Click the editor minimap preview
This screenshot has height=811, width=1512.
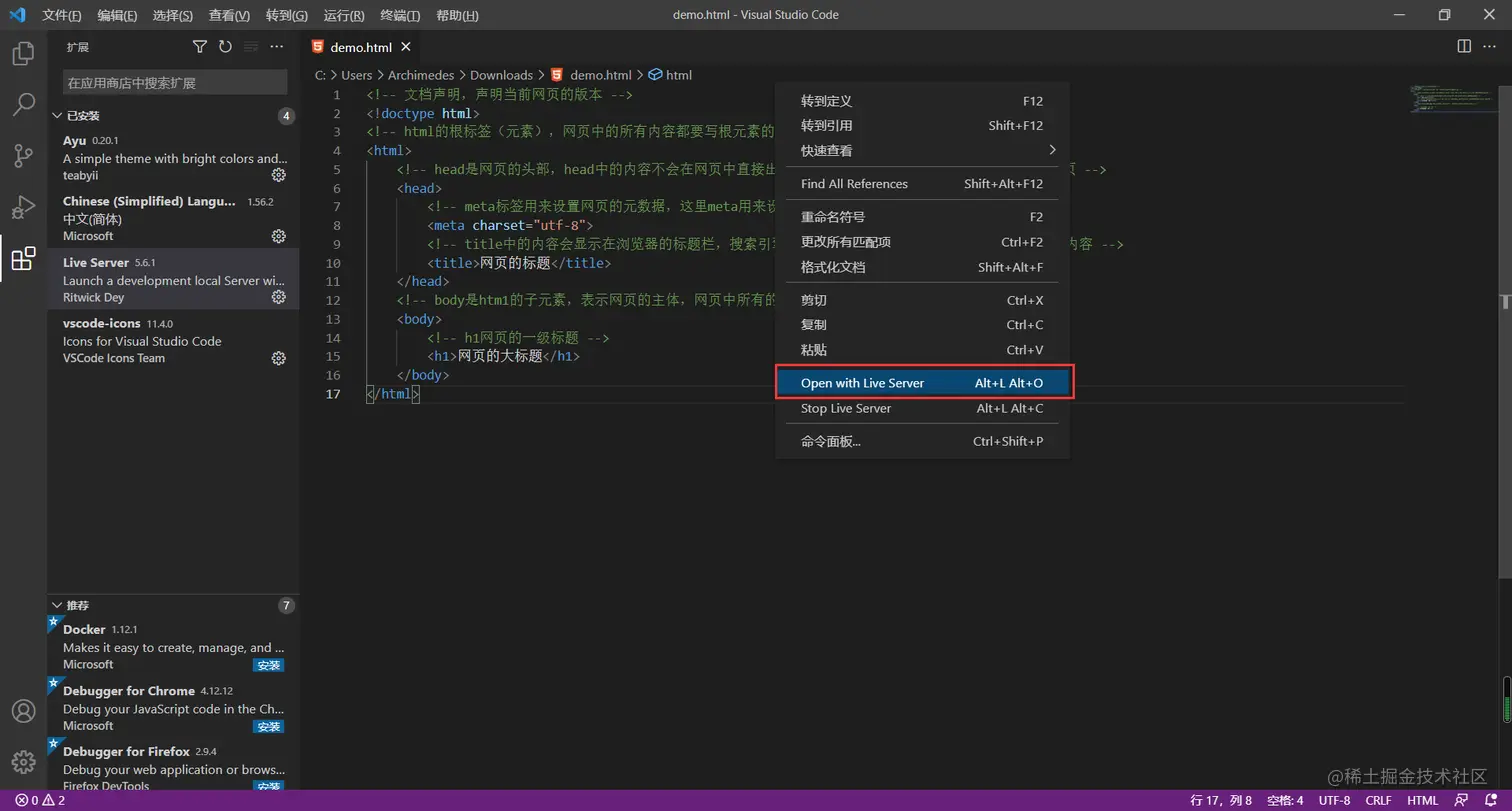point(1452,100)
